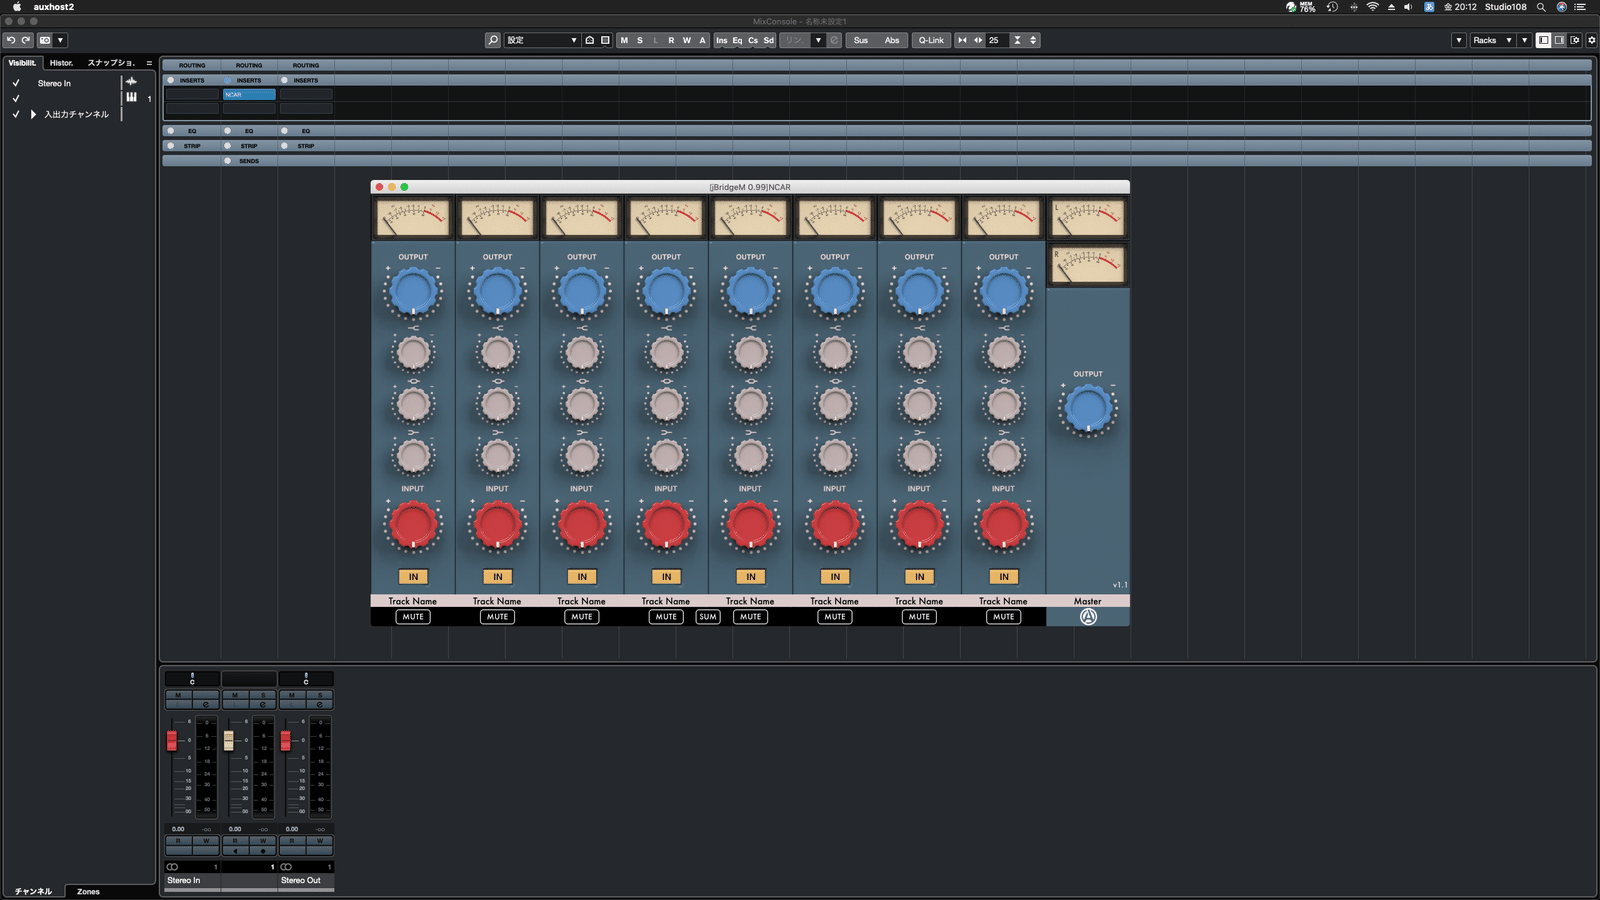This screenshot has height=900, width=1600.
Task: Click MUTE on last NCAR channel
Action: (x=1004, y=617)
